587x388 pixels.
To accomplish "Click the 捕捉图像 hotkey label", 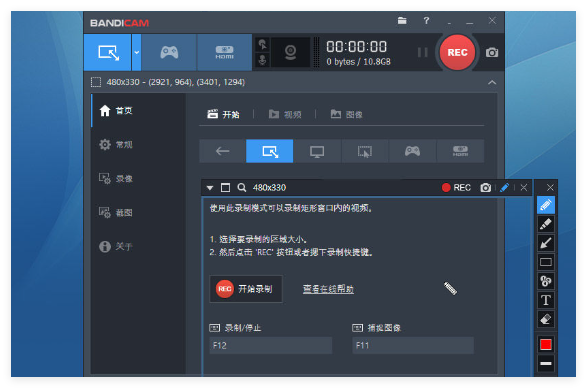I will click(384, 328).
